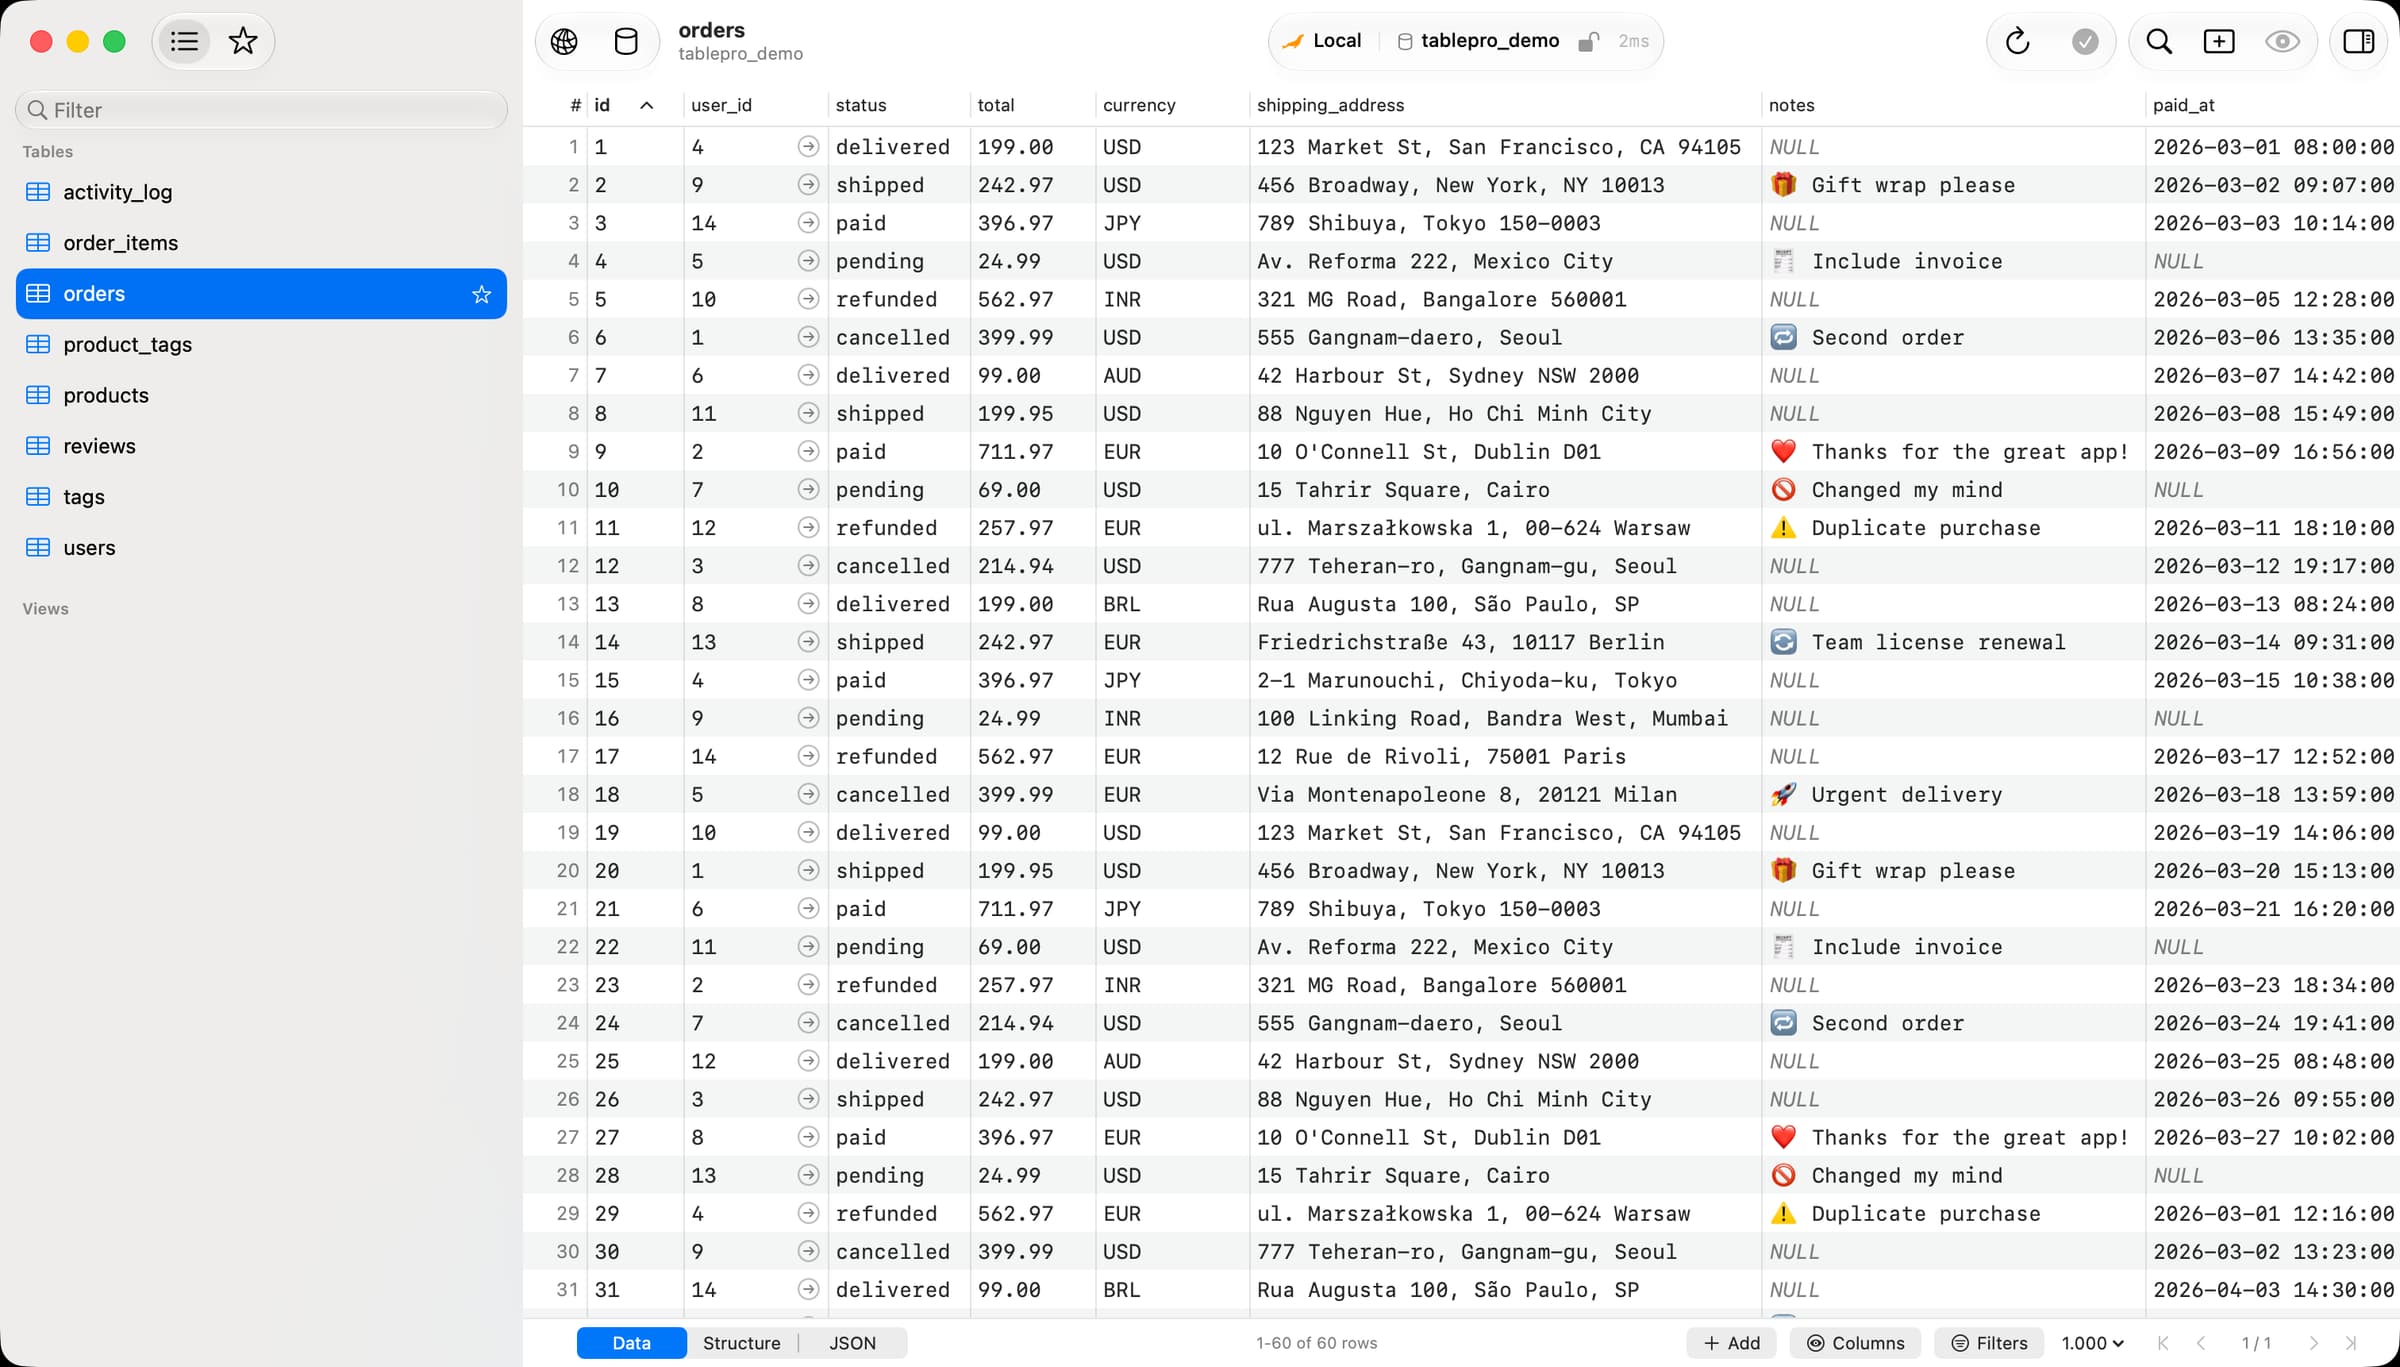Click the sidebar Filter search field
Image resolution: width=2400 pixels, height=1367 pixels.
[261, 110]
